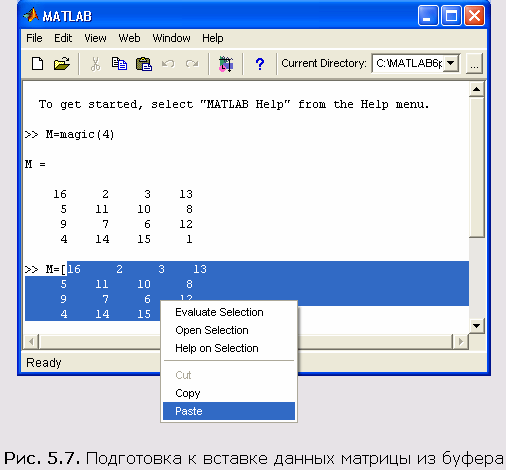Image resolution: width=506 pixels, height=470 pixels.
Task: Browse for folder with ellipsis button
Action: [x=474, y=63]
